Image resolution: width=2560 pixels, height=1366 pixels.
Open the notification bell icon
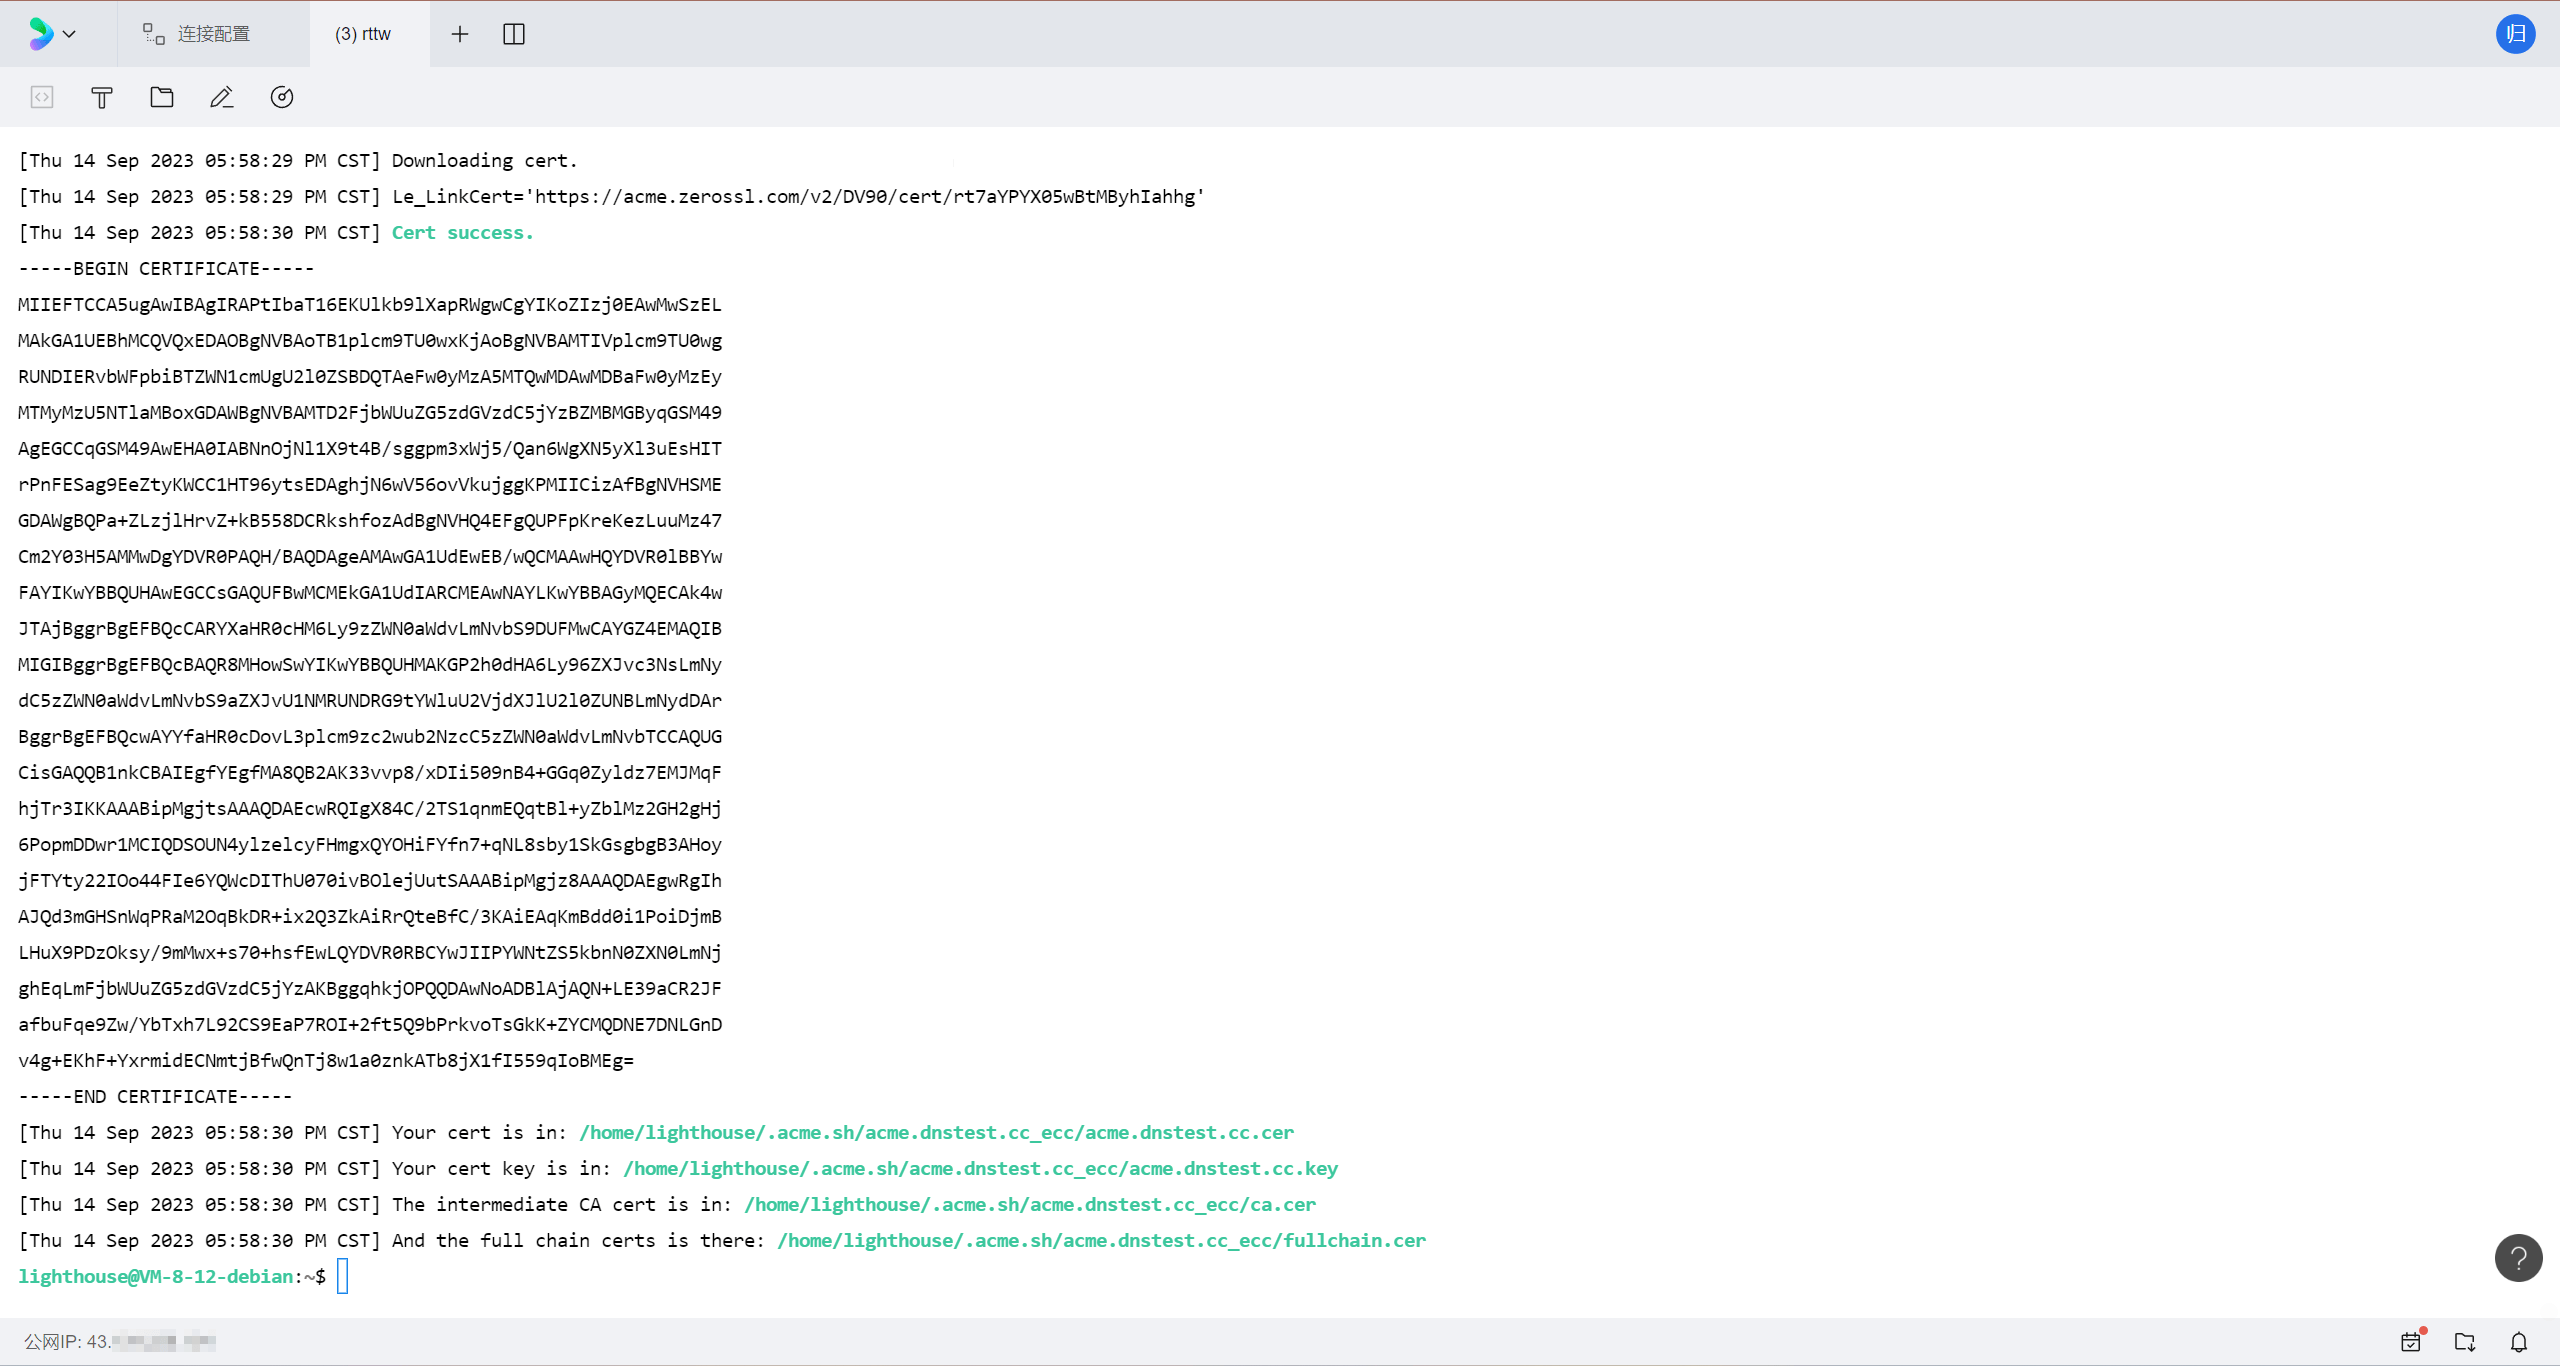(x=2519, y=1341)
